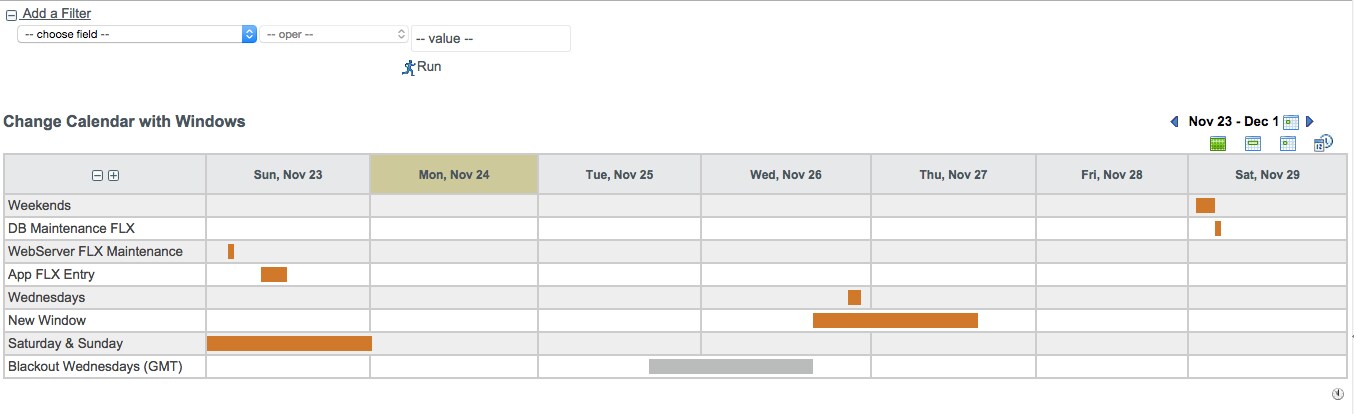Click the filter value input field
The width and height of the screenshot is (1354, 414).
pos(490,39)
